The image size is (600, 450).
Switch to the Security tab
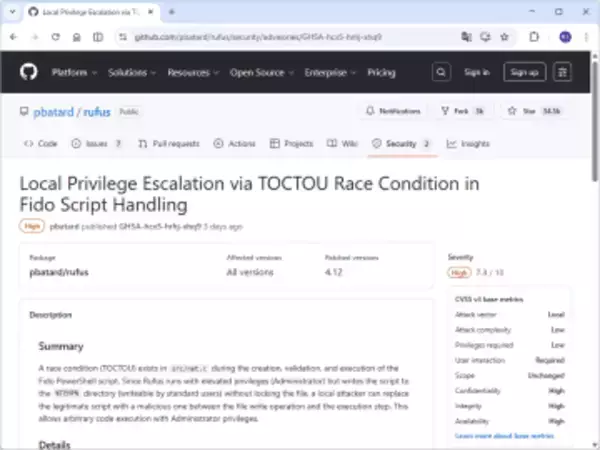[x=403, y=143]
